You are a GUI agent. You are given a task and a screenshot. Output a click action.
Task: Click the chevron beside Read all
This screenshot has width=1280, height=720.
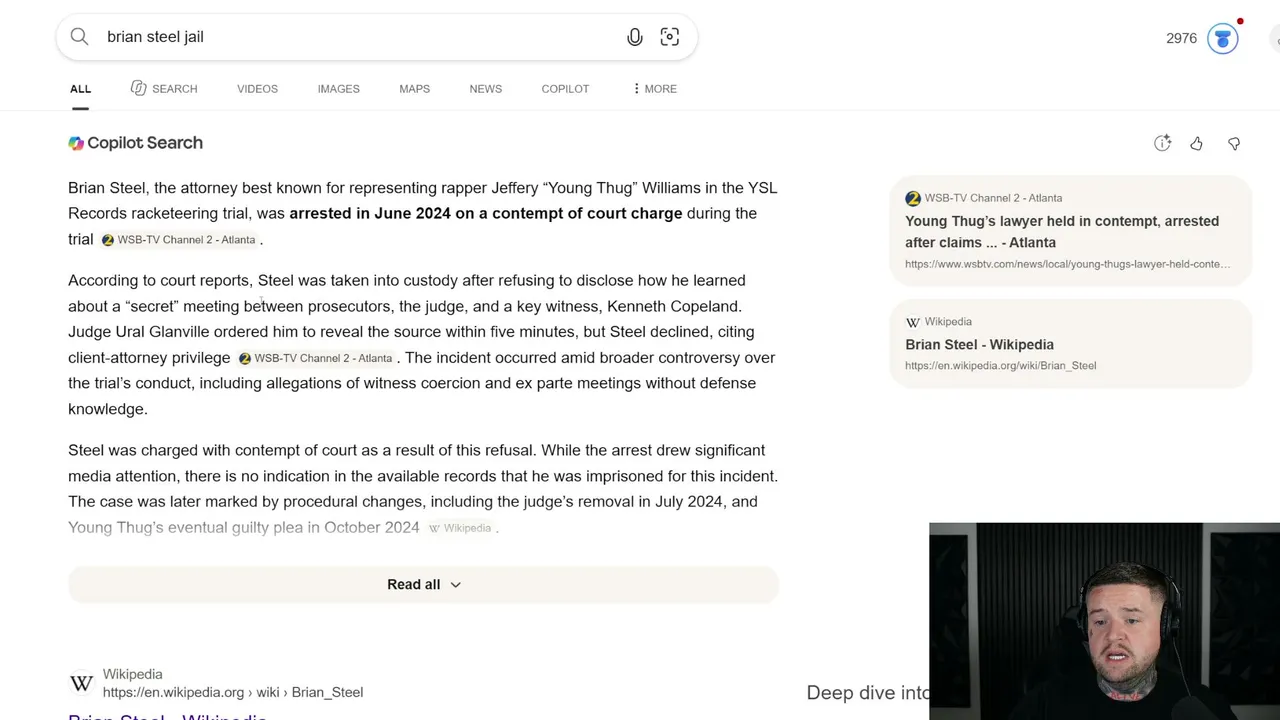tap(455, 585)
